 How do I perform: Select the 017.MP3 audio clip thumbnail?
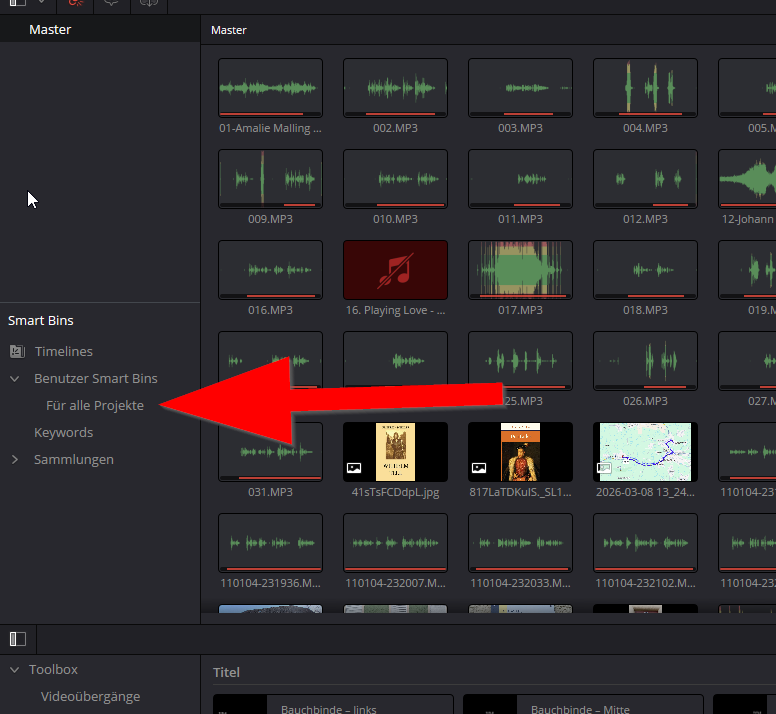pyautogui.click(x=520, y=269)
